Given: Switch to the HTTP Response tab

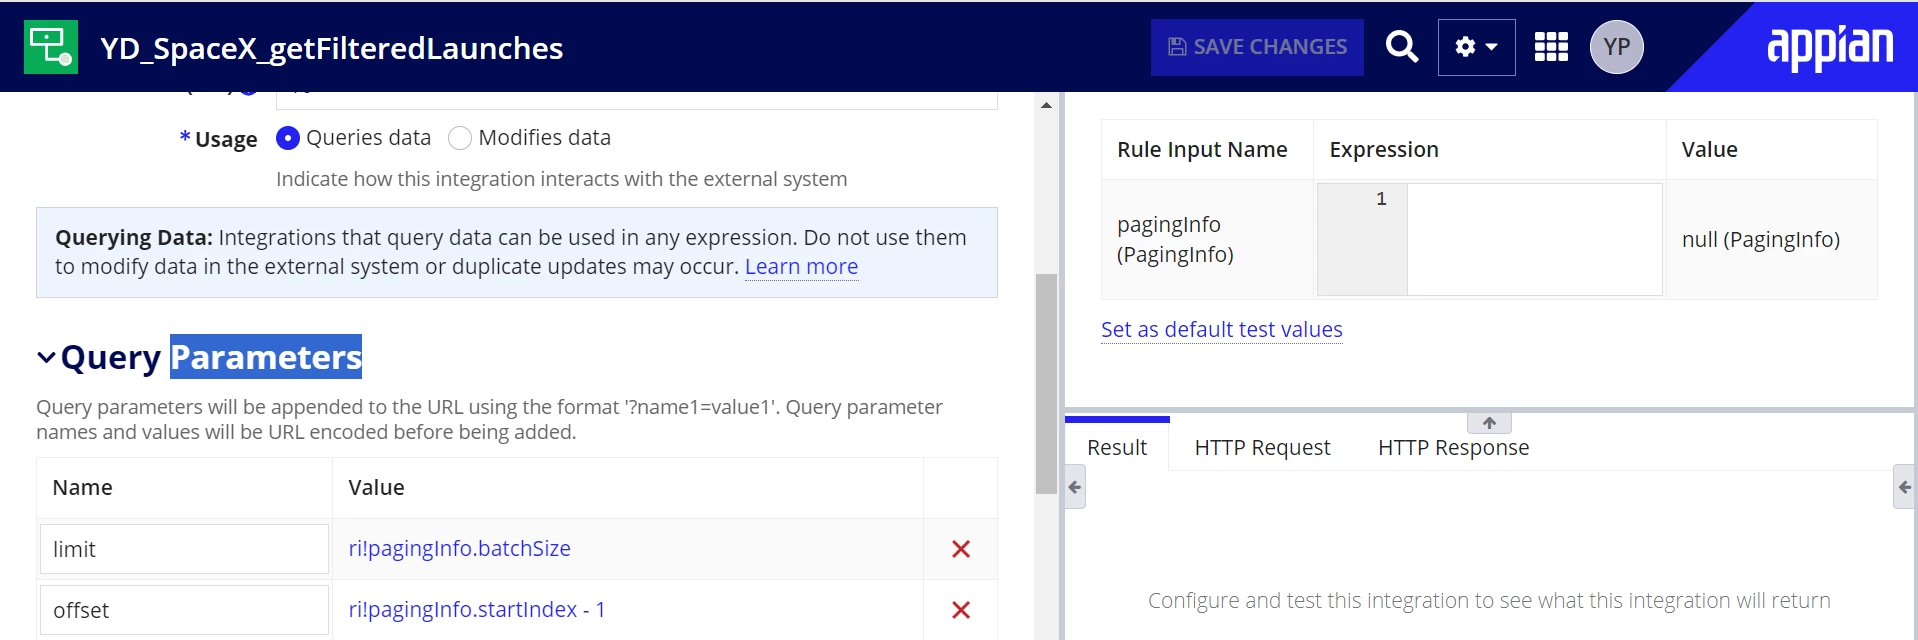Looking at the screenshot, I should 1453,447.
